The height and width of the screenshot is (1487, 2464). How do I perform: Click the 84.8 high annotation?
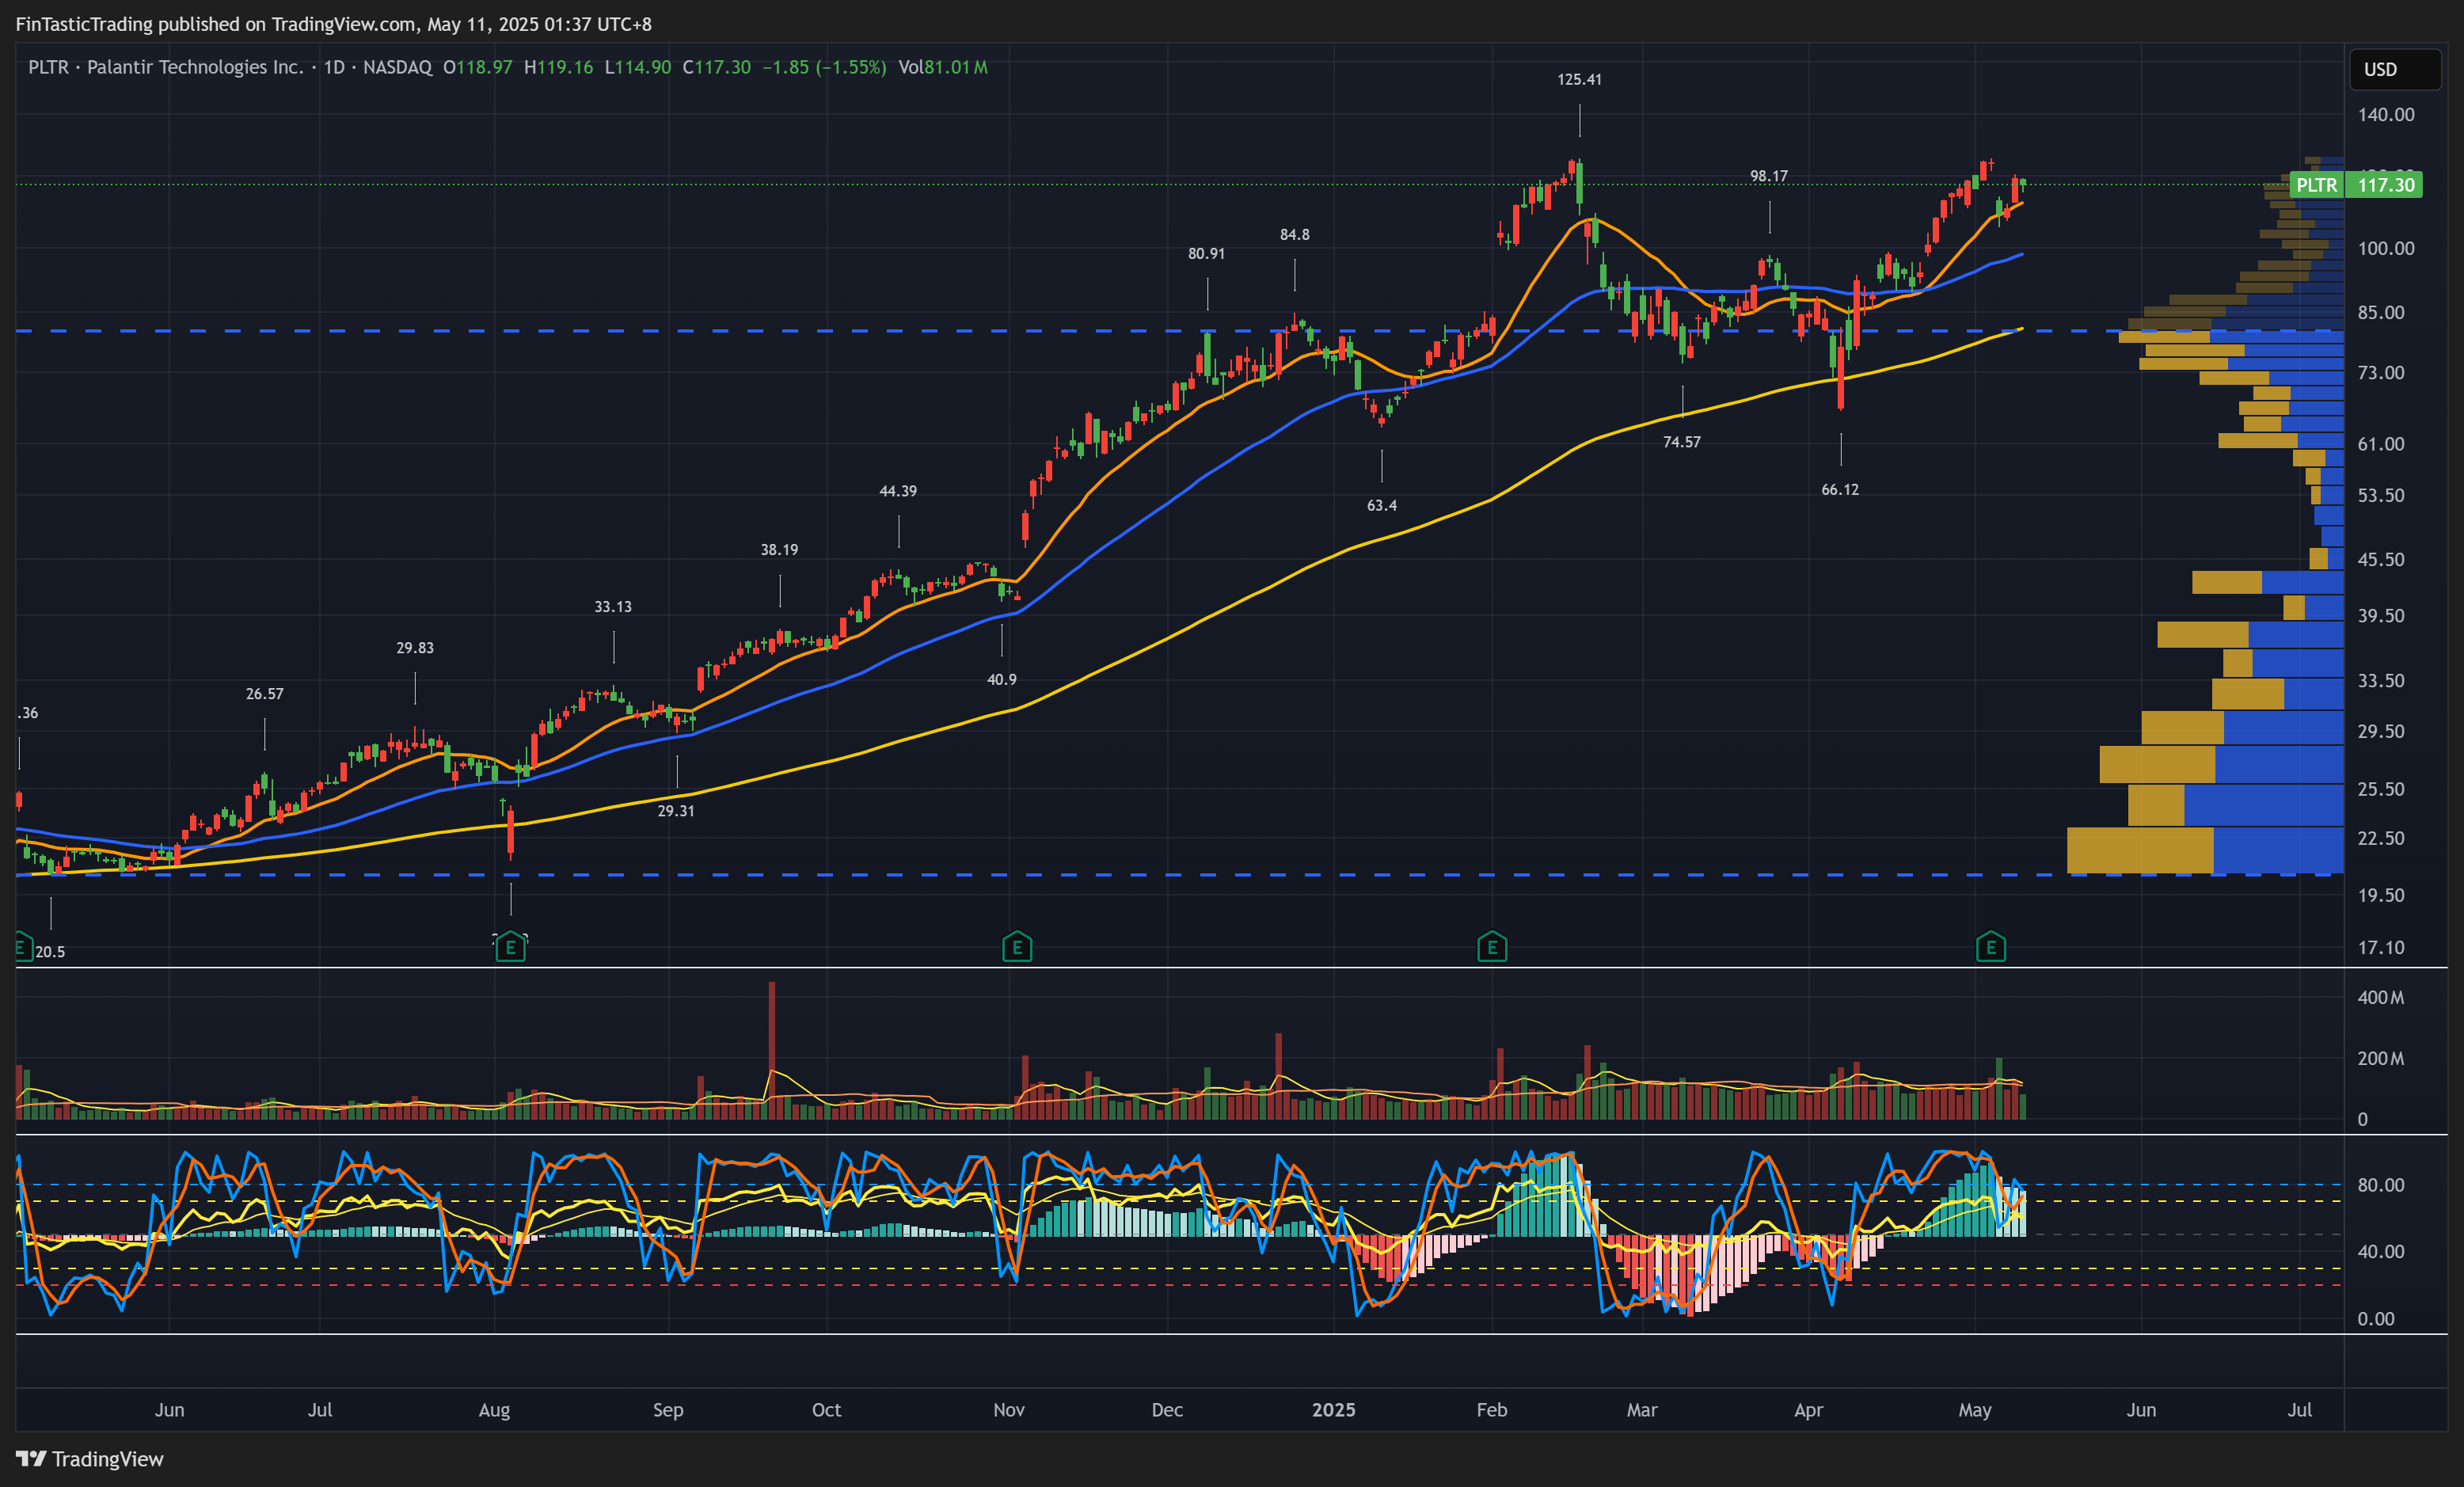(1294, 234)
